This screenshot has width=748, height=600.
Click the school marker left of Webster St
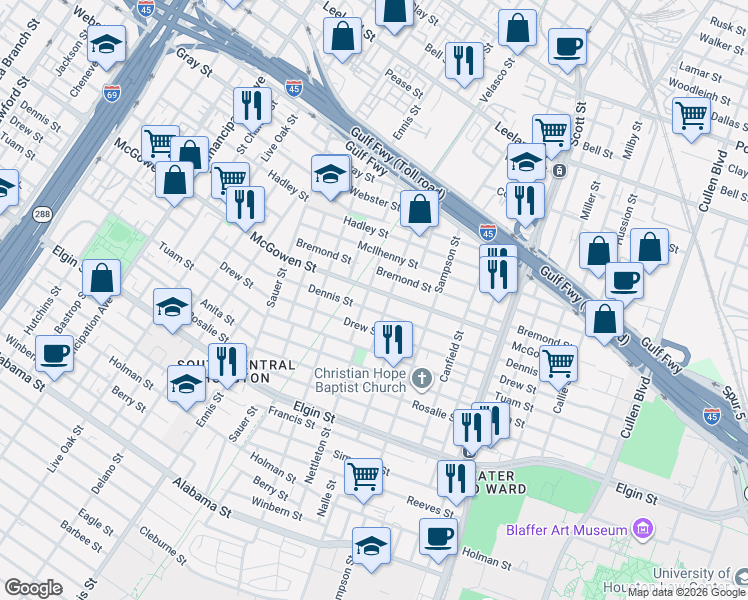point(331,174)
